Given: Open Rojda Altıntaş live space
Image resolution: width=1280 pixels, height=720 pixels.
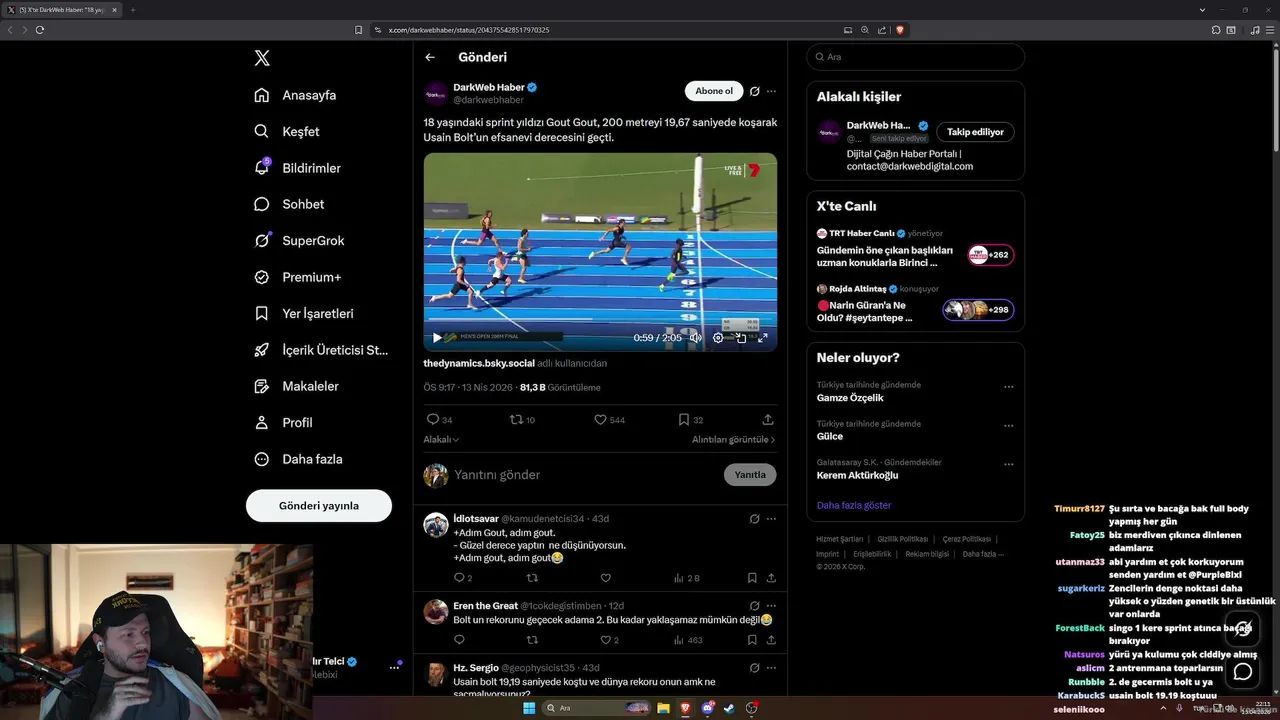Looking at the screenshot, I should pyautogui.click(x=915, y=304).
